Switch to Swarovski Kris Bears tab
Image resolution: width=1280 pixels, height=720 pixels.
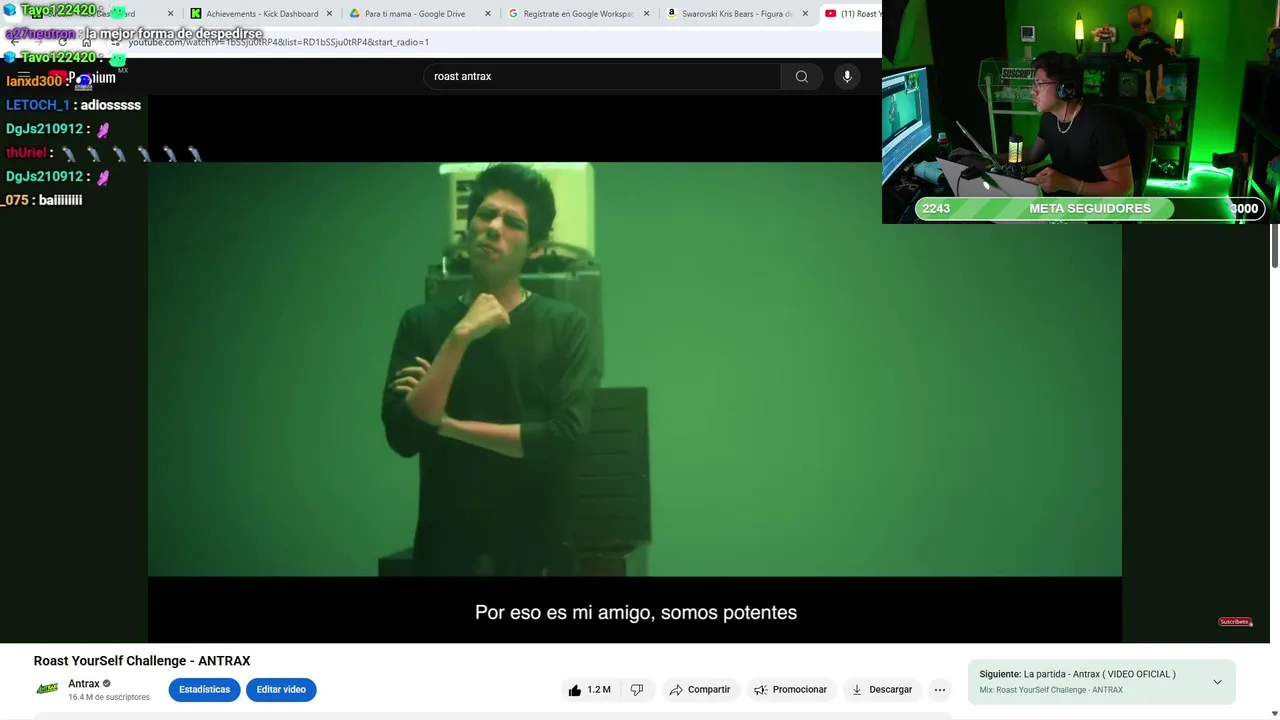(738, 14)
